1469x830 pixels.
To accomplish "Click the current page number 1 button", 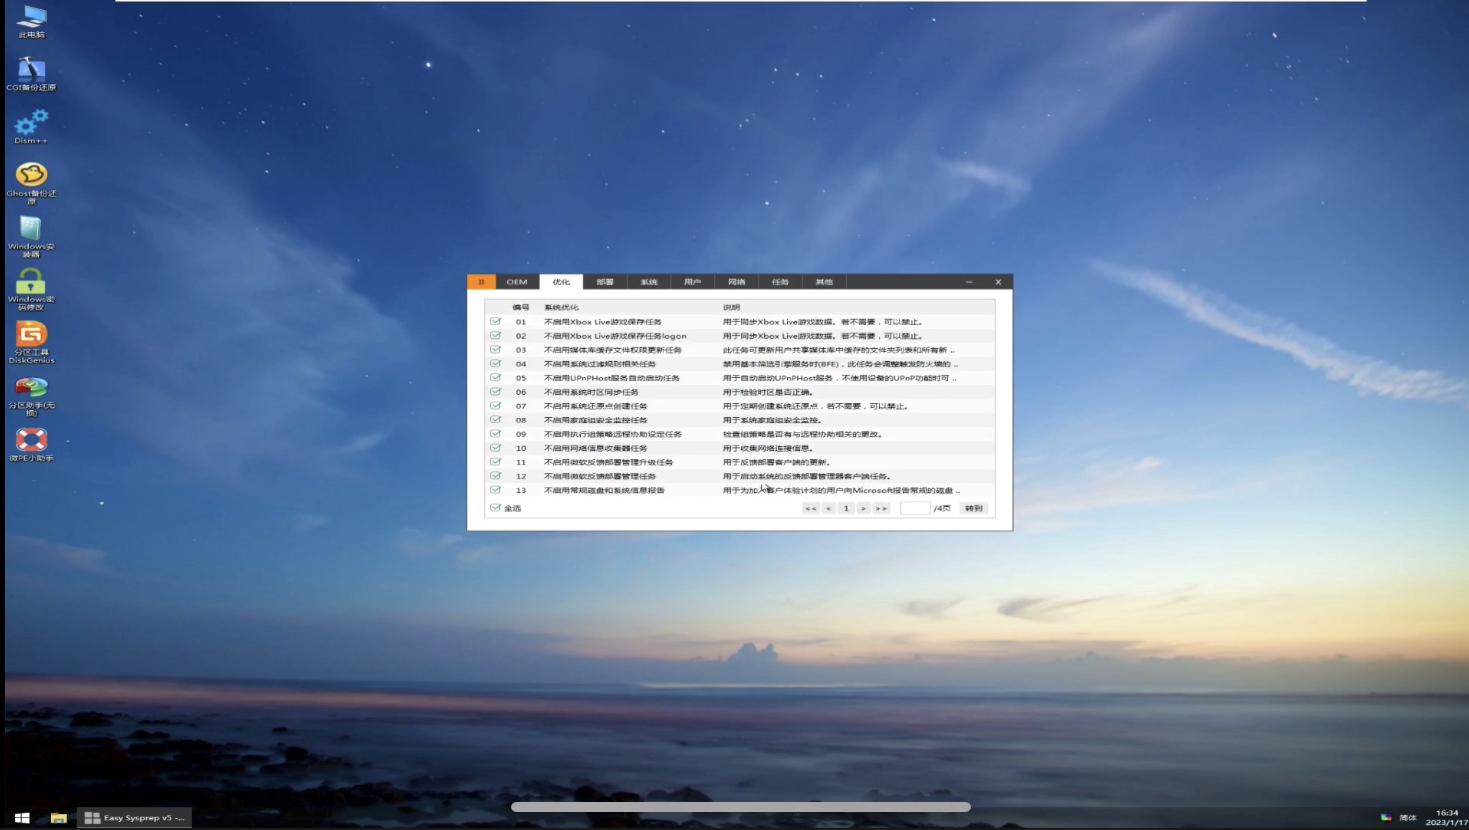I will [x=846, y=508].
